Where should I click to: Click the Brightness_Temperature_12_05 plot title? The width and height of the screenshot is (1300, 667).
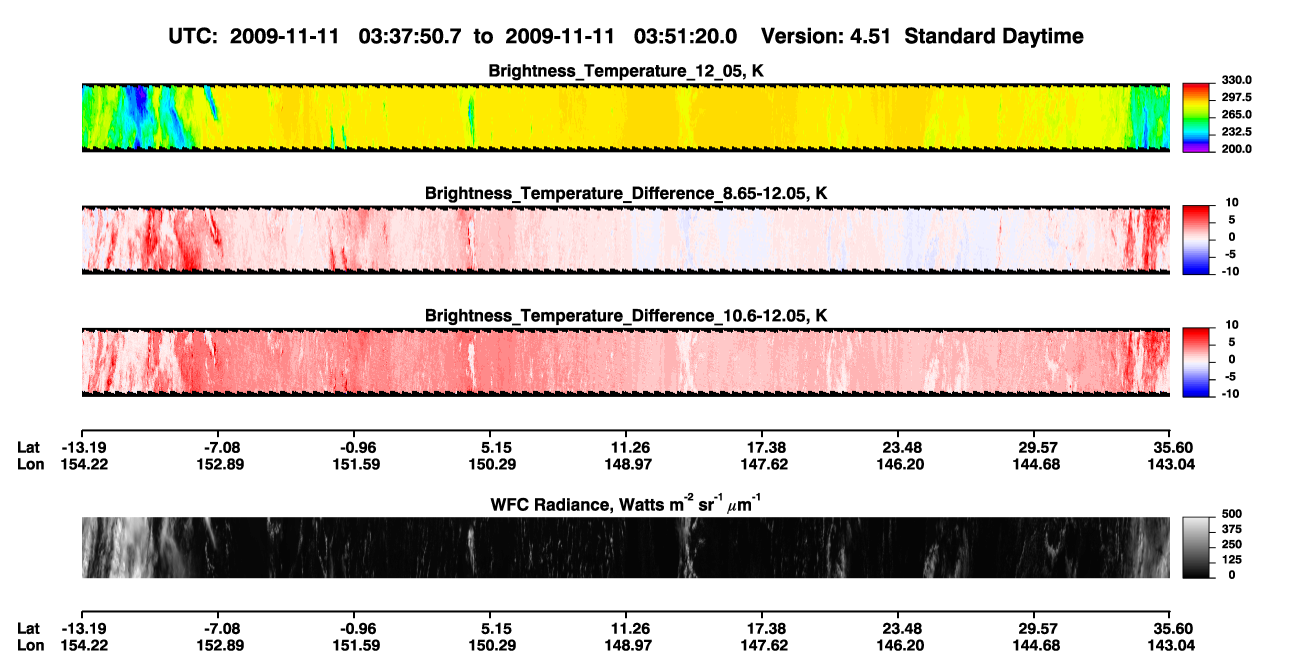tap(626, 71)
